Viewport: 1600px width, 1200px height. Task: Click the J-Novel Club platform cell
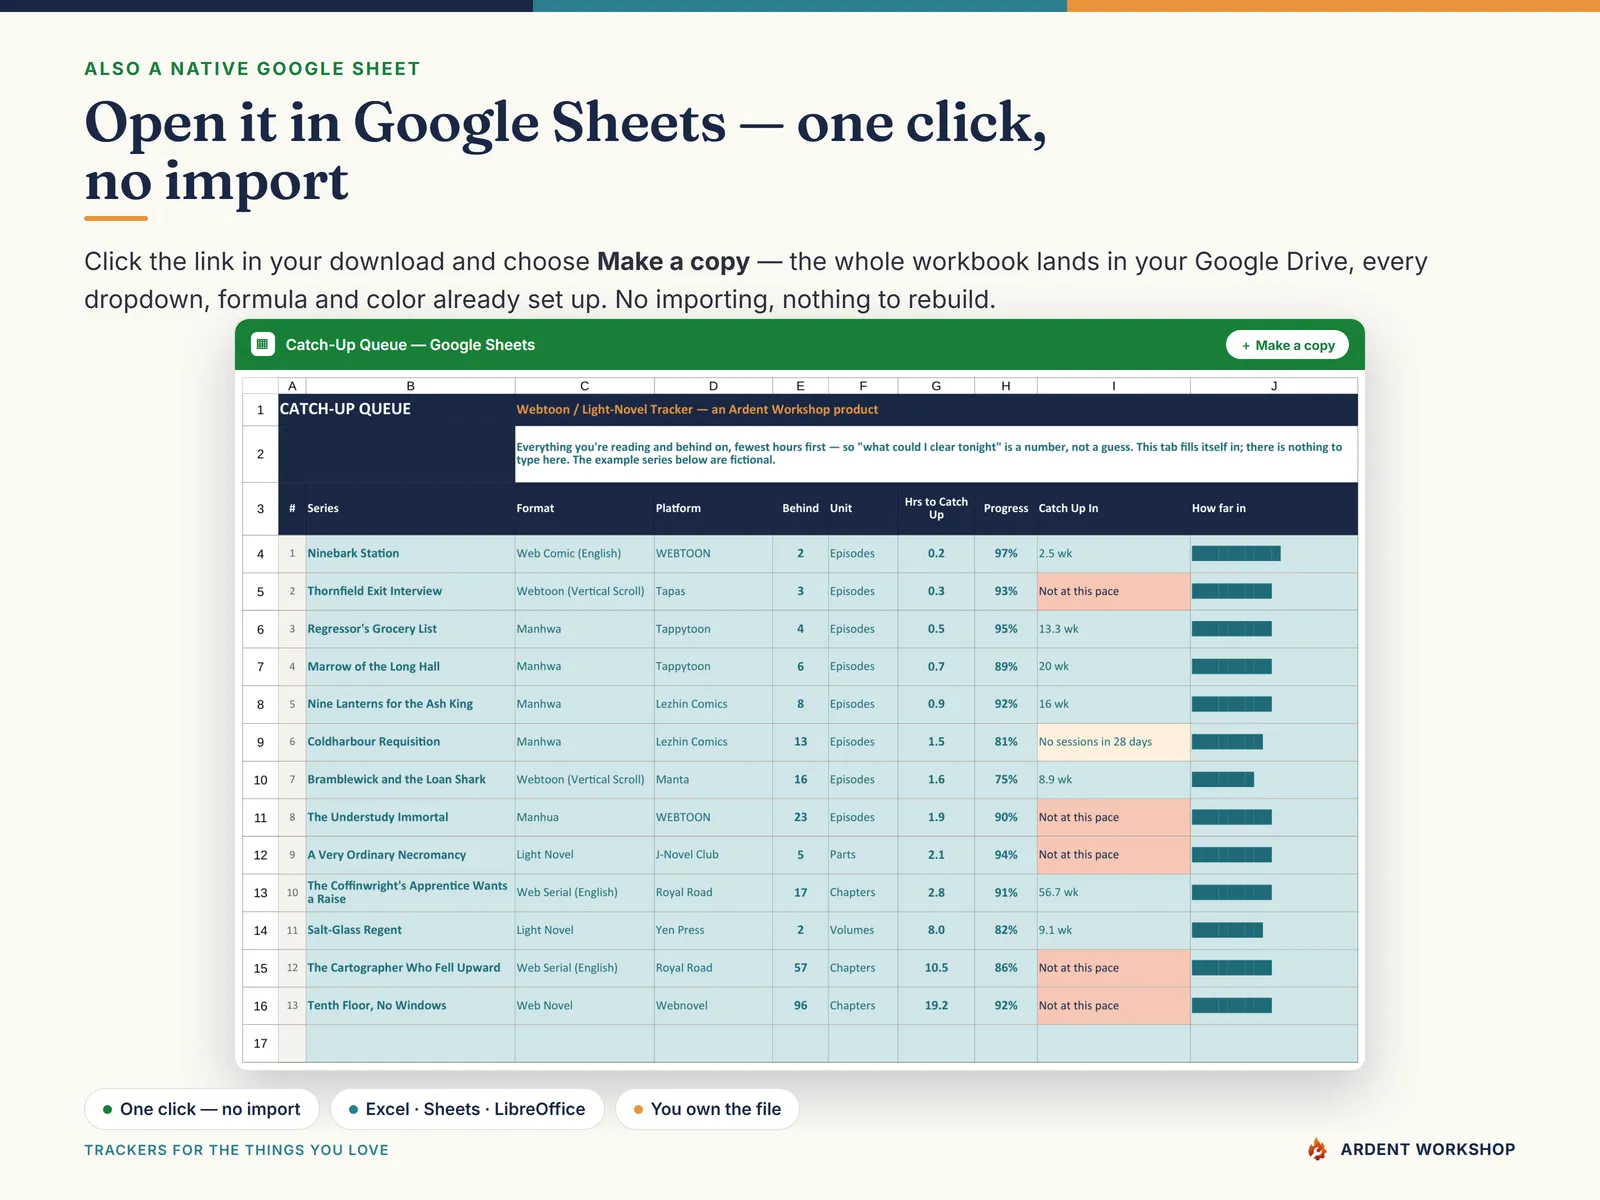713,855
